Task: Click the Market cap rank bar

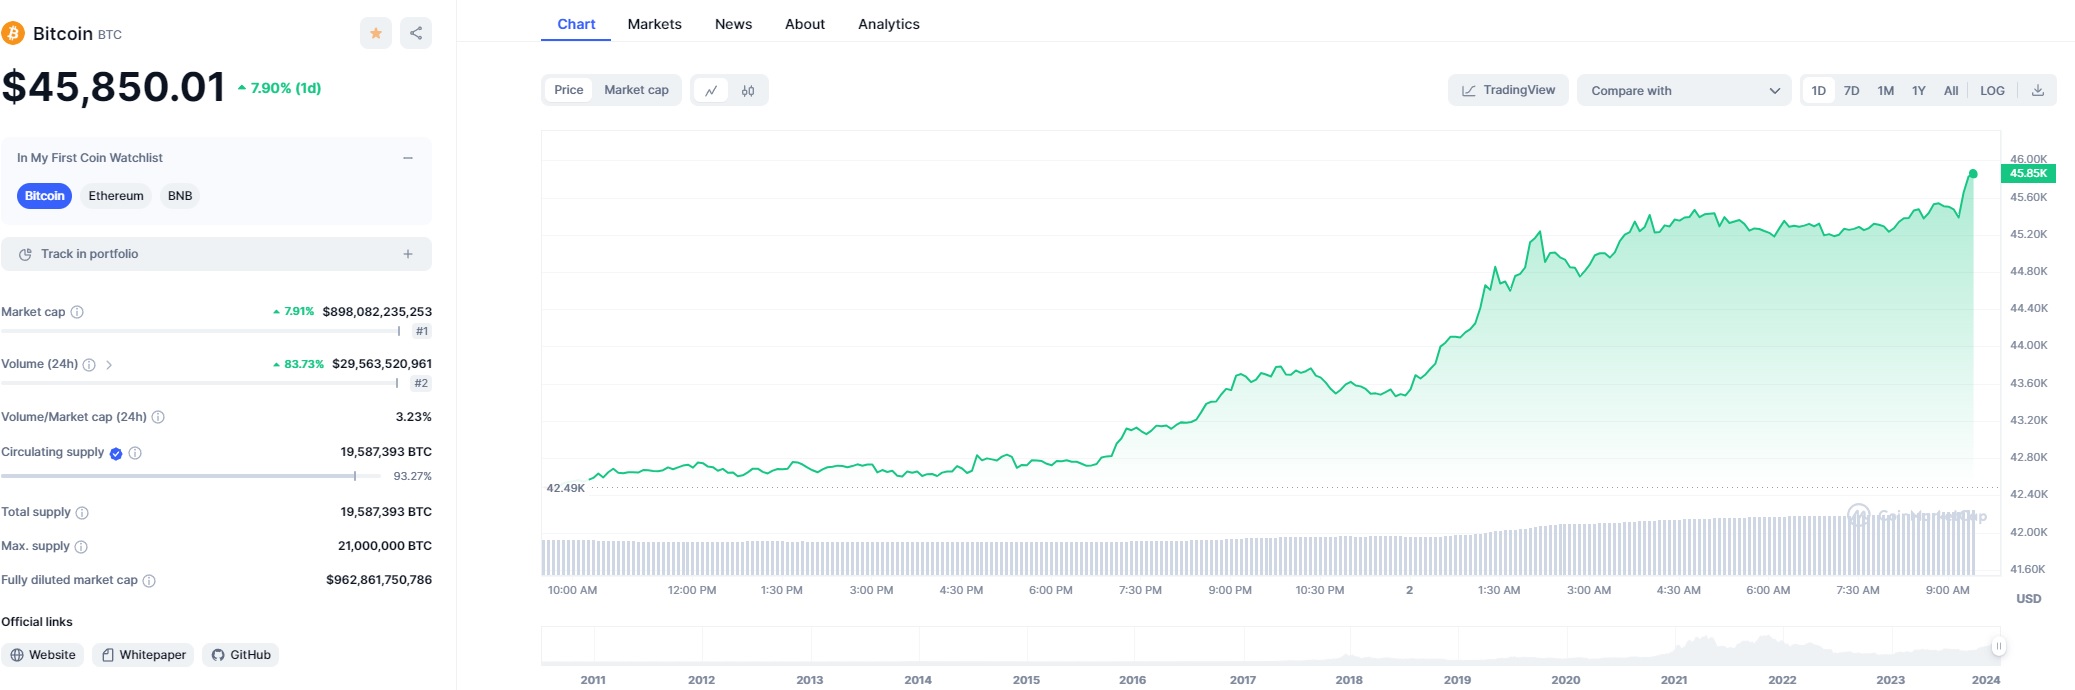Action: point(202,331)
